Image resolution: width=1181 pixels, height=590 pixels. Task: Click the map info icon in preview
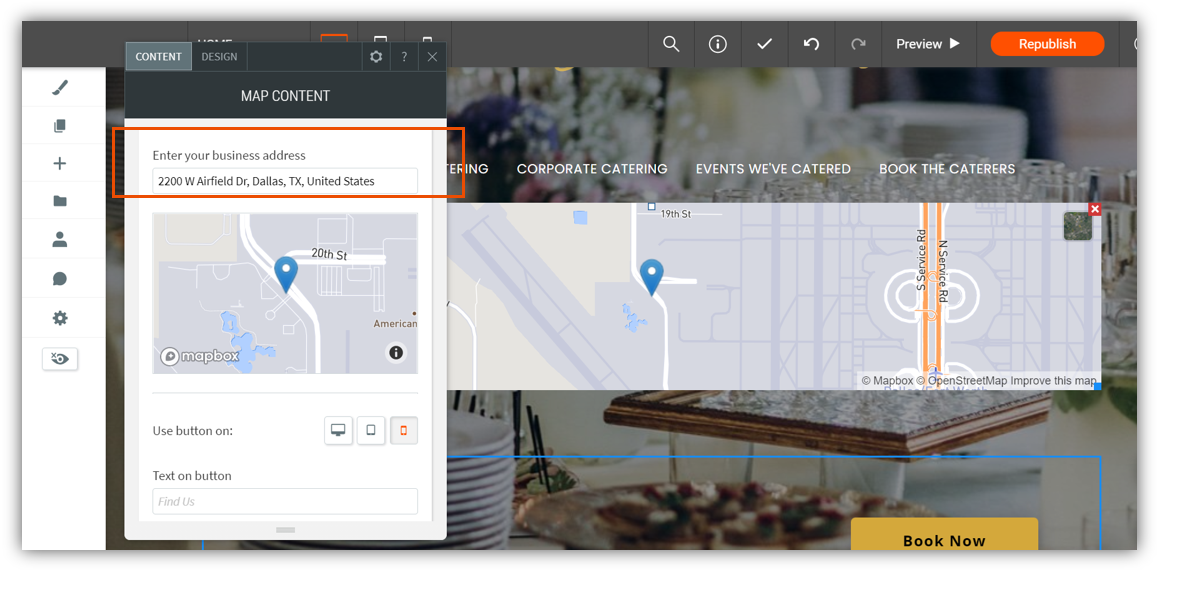click(x=396, y=352)
